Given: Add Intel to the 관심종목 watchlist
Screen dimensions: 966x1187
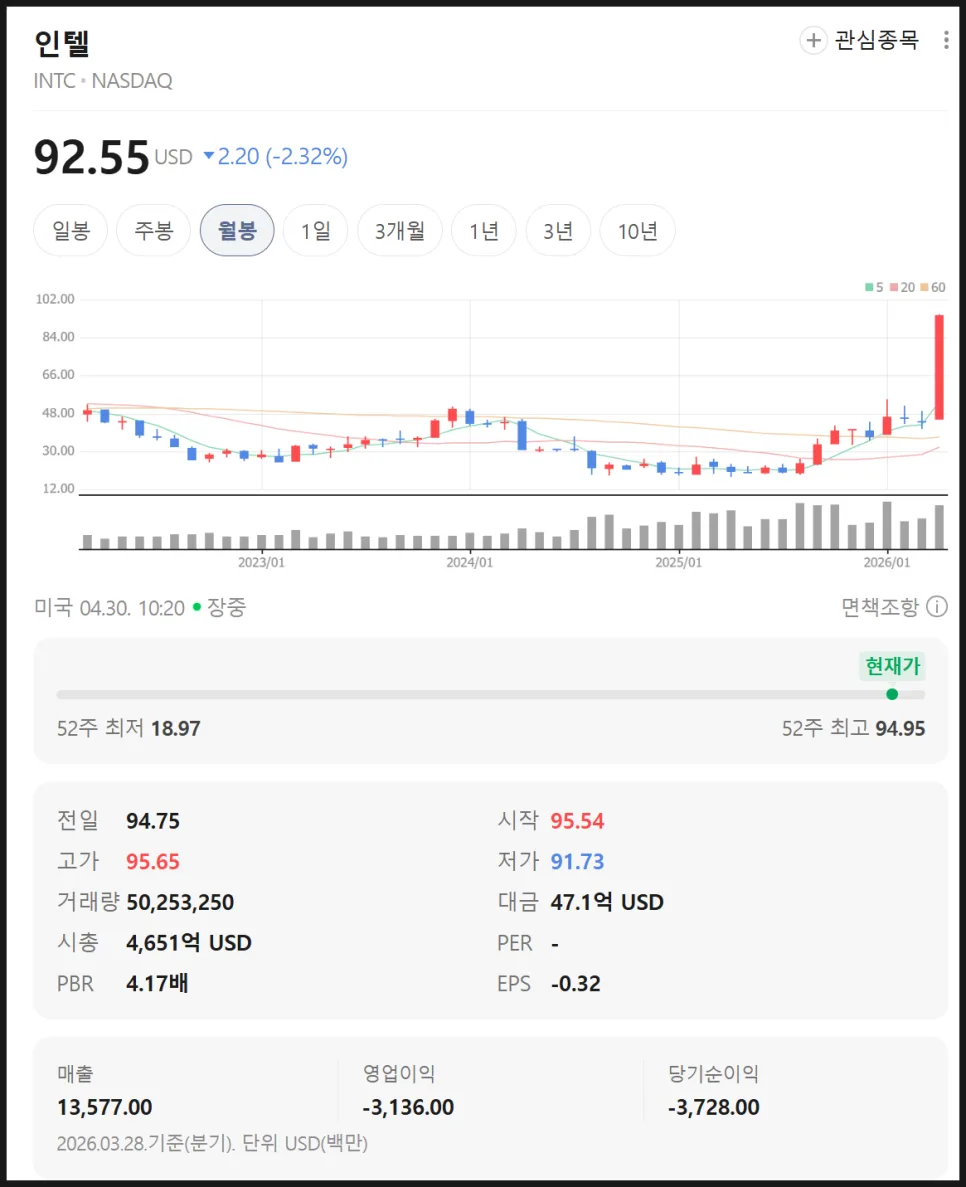Looking at the screenshot, I should pyautogui.click(x=860, y=40).
